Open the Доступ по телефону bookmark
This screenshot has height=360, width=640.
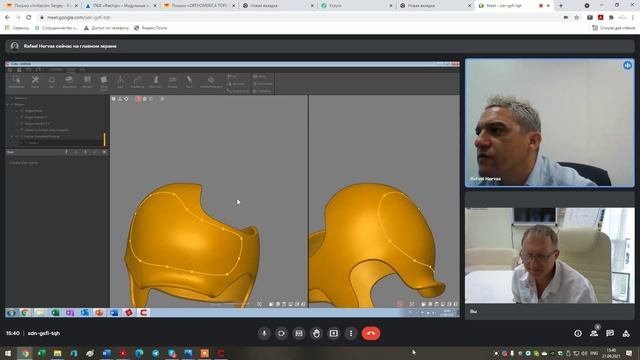(x=106, y=28)
